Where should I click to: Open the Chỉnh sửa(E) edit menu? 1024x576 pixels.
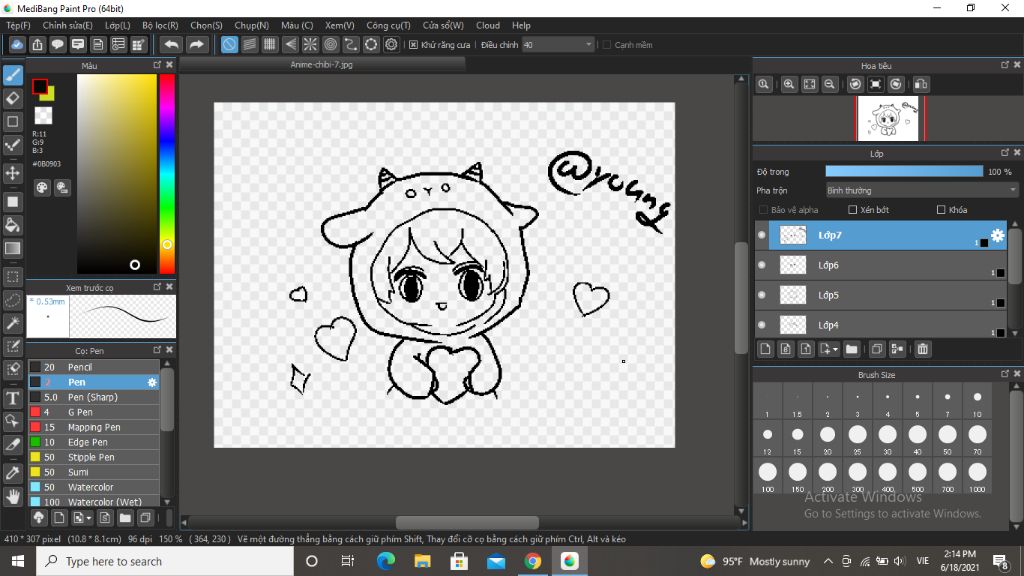[67, 25]
